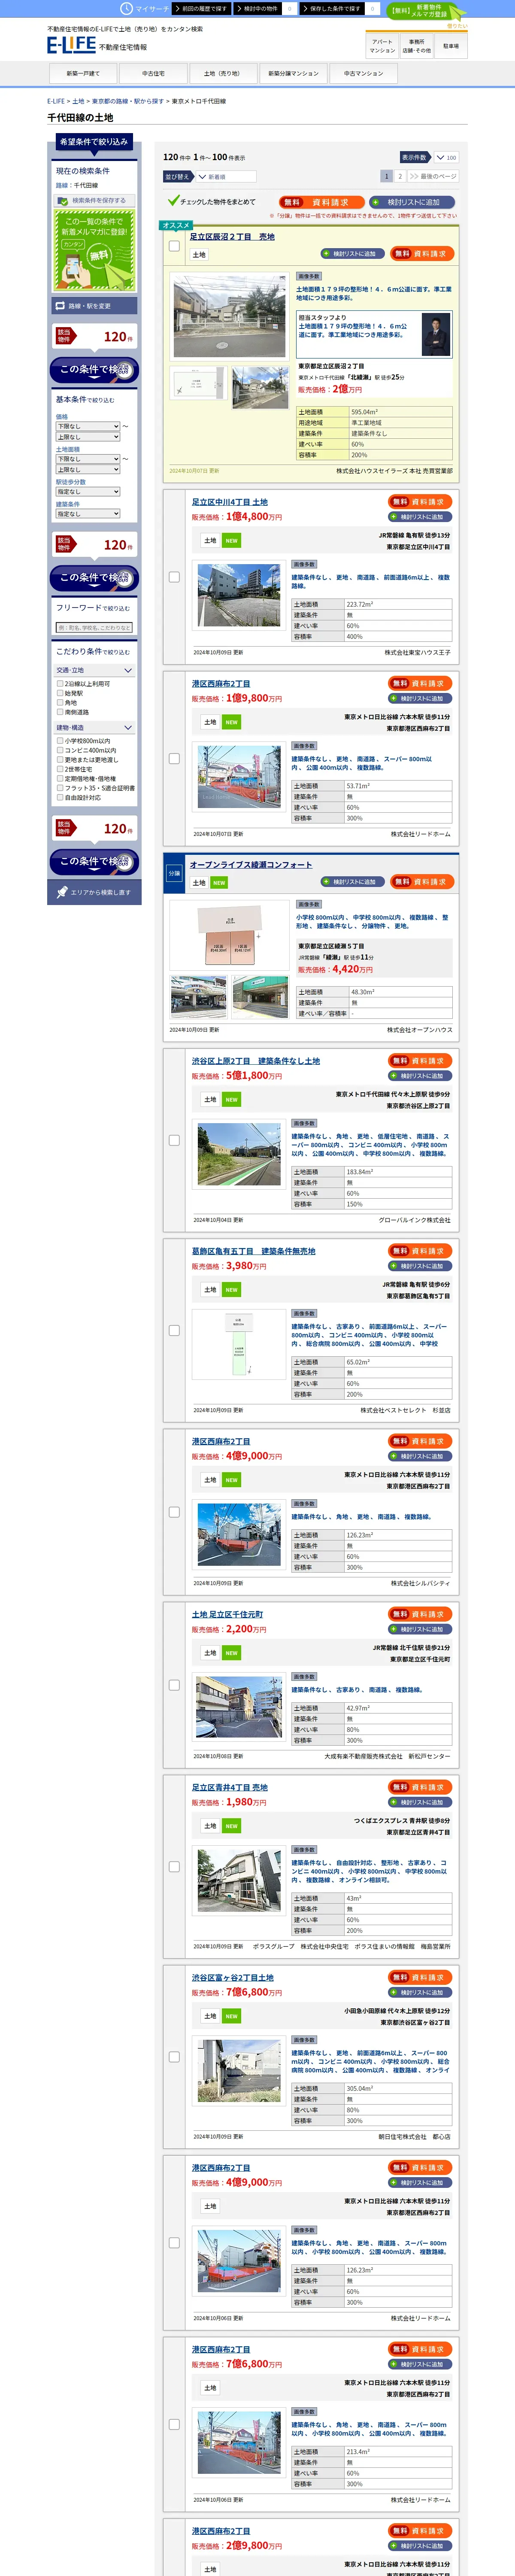Request 資料請求 for 足立区中川4丁目 土地

(x=421, y=502)
